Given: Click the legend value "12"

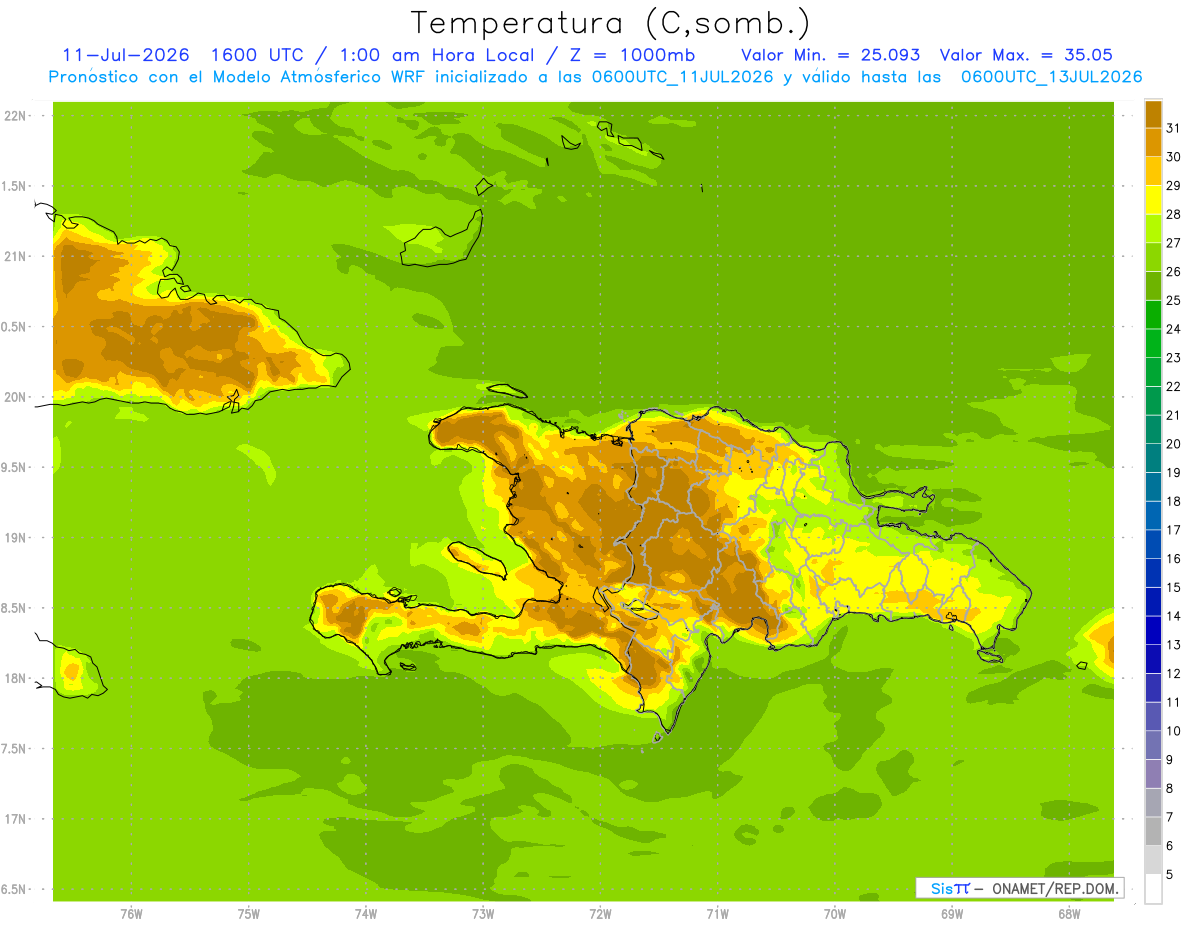Looking at the screenshot, I should (x=1173, y=674).
